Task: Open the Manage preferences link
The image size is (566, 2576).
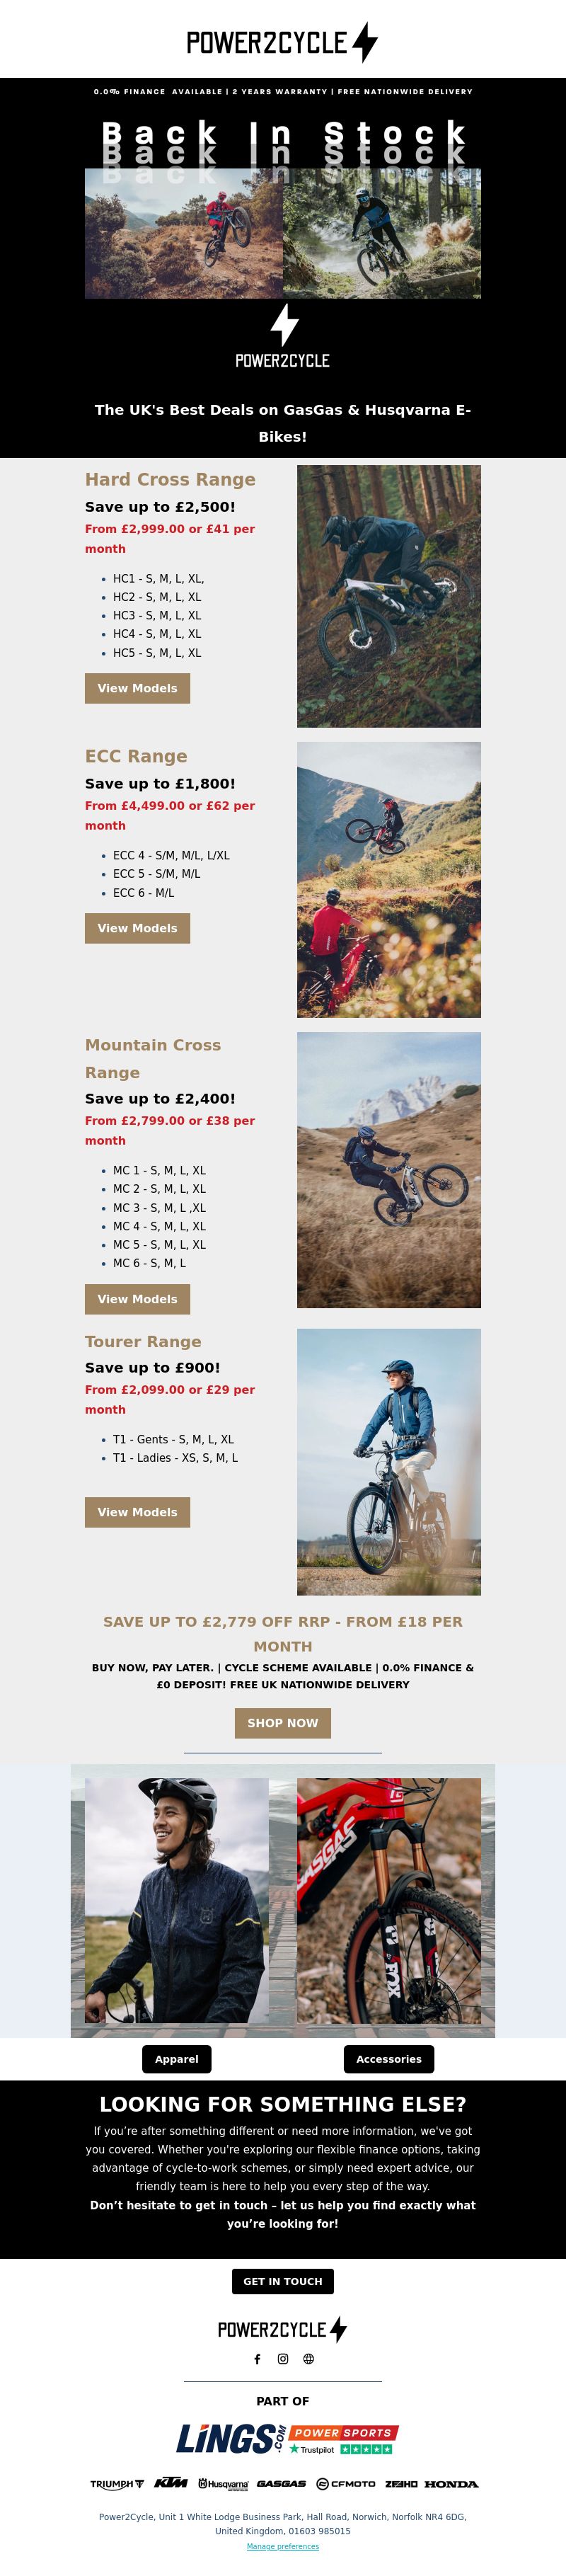Action: 283,2546
